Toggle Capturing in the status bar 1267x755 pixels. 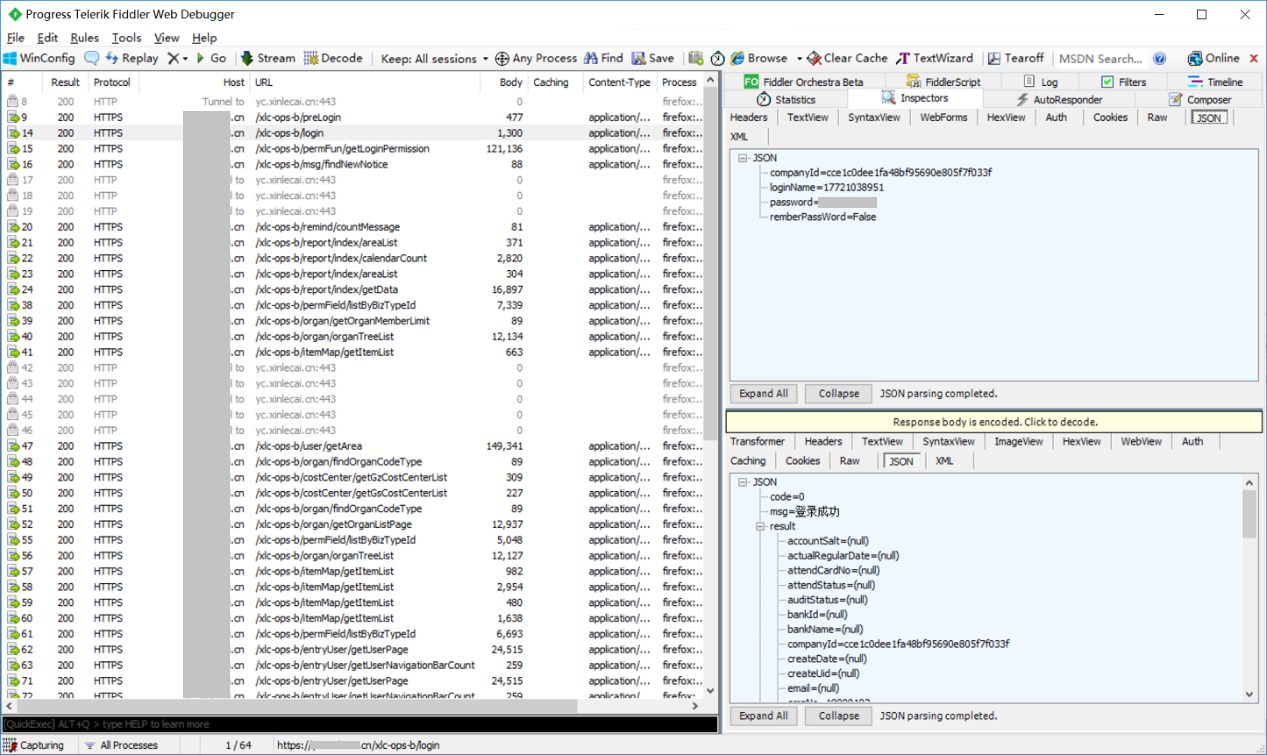34,745
